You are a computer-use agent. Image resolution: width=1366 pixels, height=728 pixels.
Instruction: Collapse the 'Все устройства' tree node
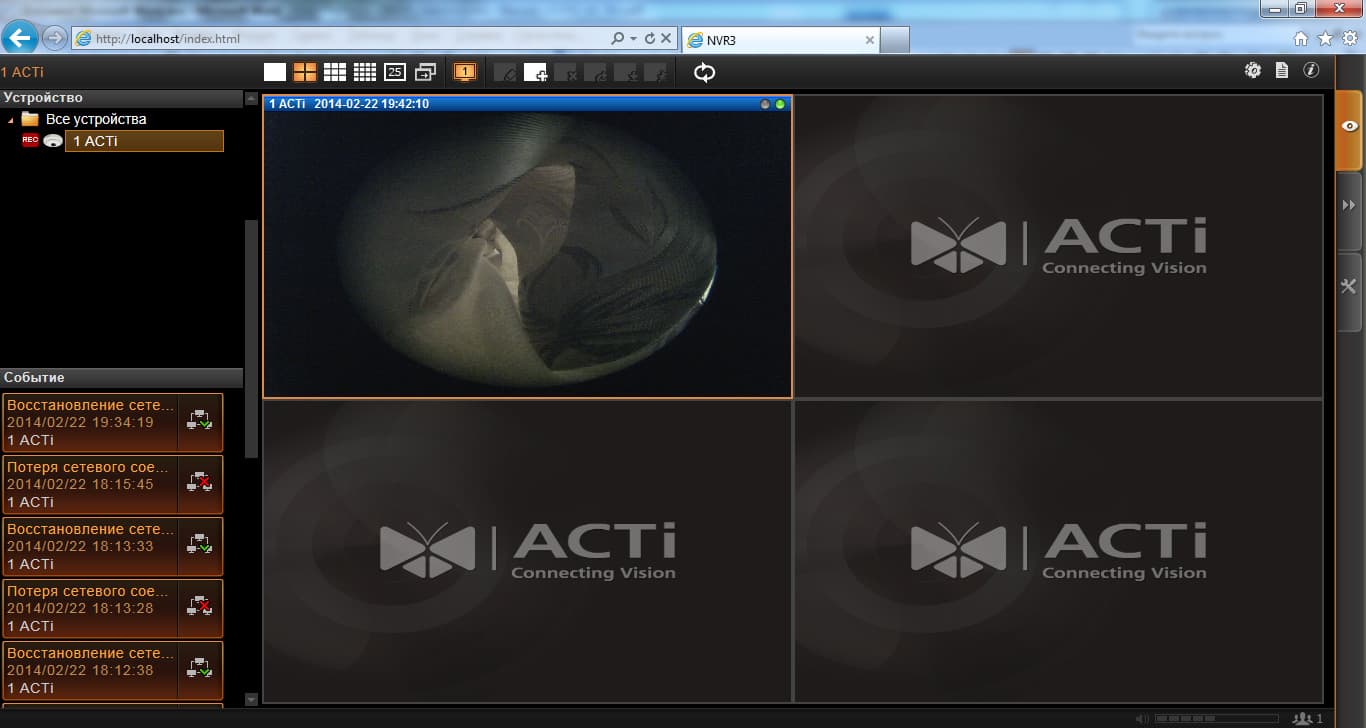pyautogui.click(x=11, y=120)
